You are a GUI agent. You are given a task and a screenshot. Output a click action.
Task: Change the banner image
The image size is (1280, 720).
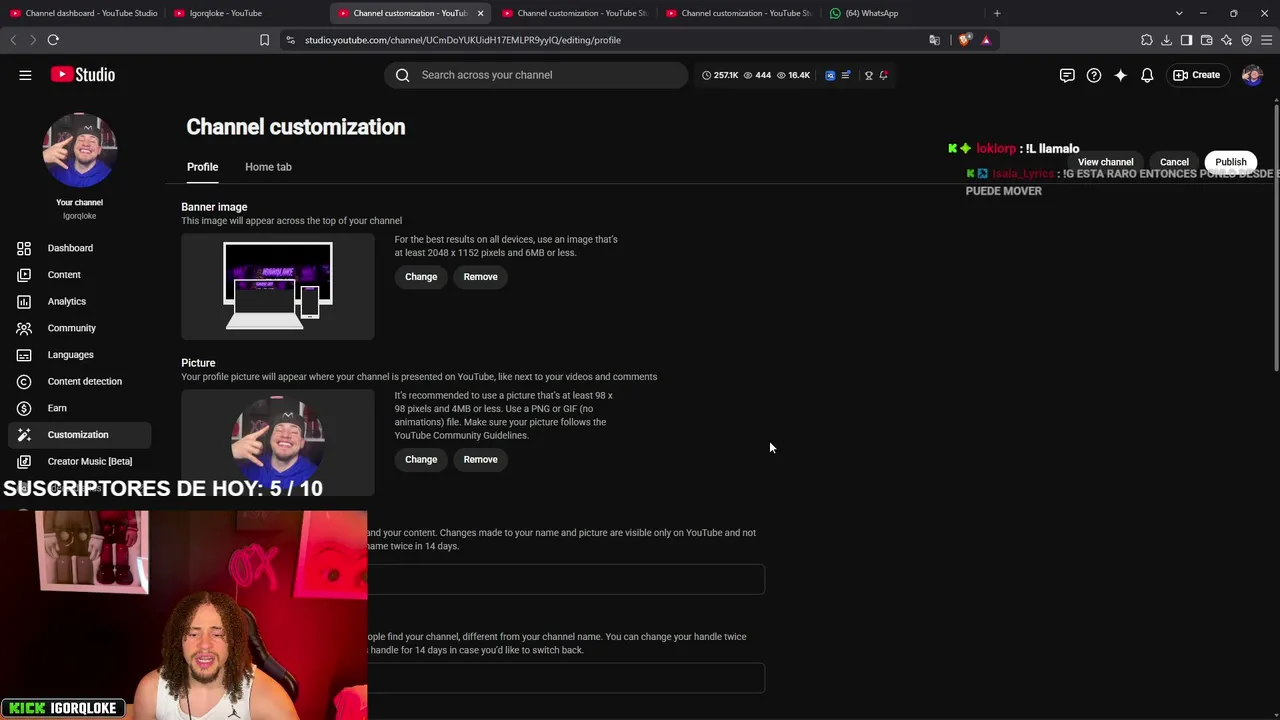[421, 277]
